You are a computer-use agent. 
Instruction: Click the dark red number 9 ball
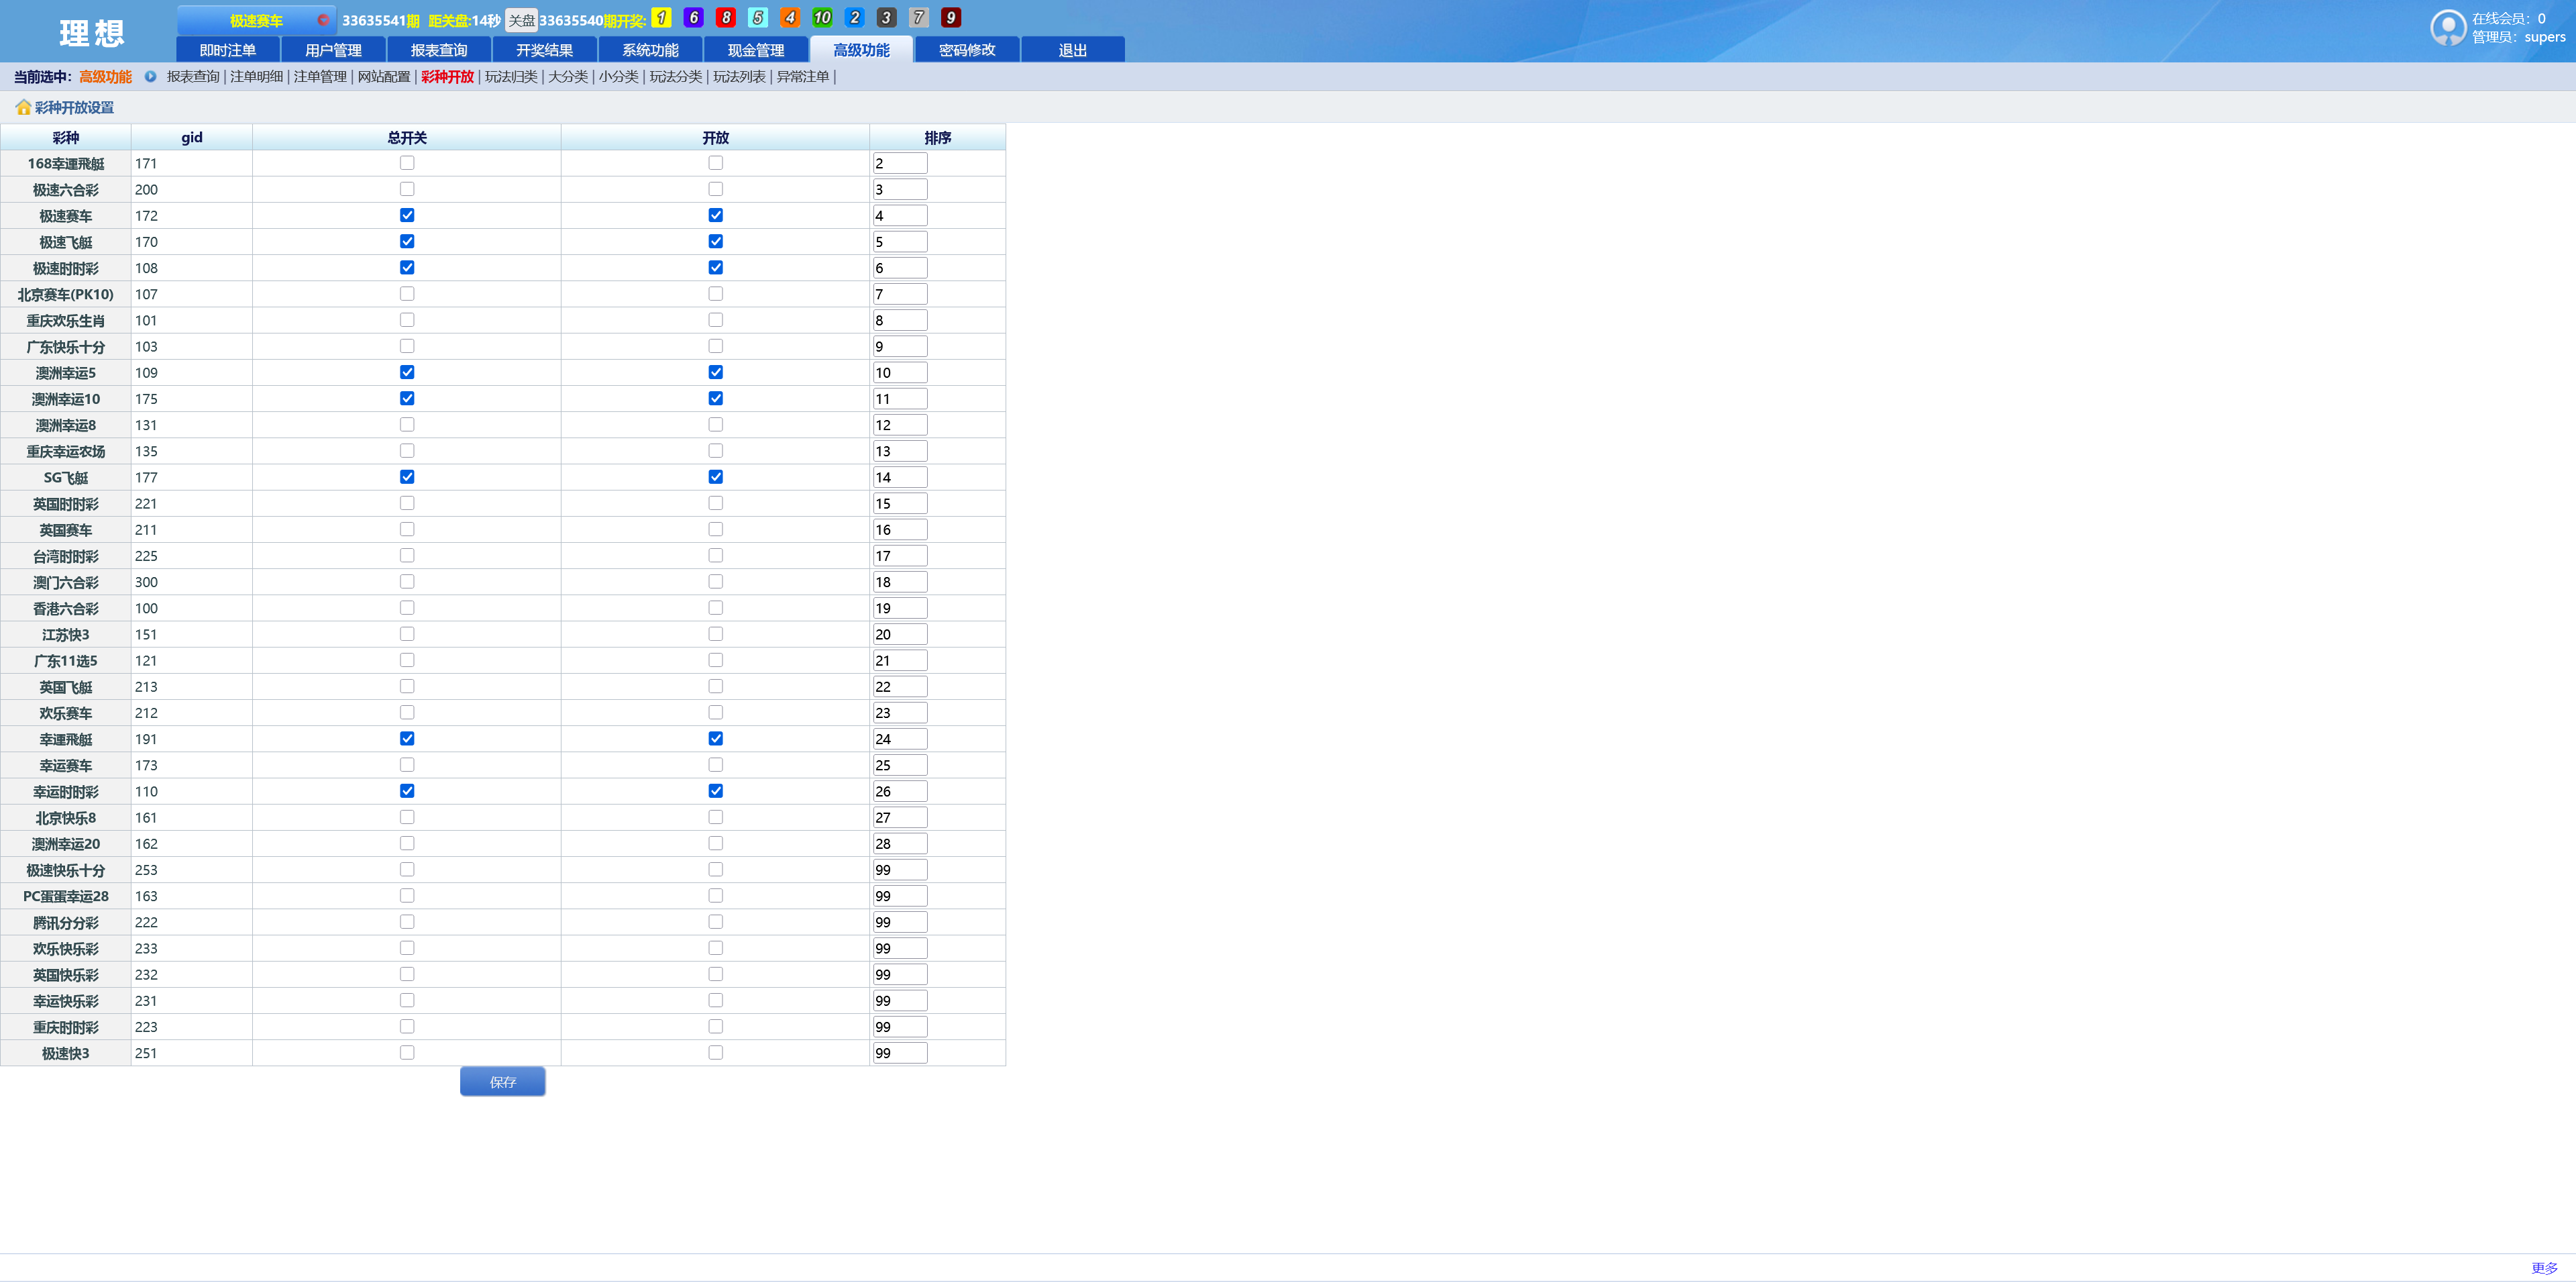(x=951, y=18)
